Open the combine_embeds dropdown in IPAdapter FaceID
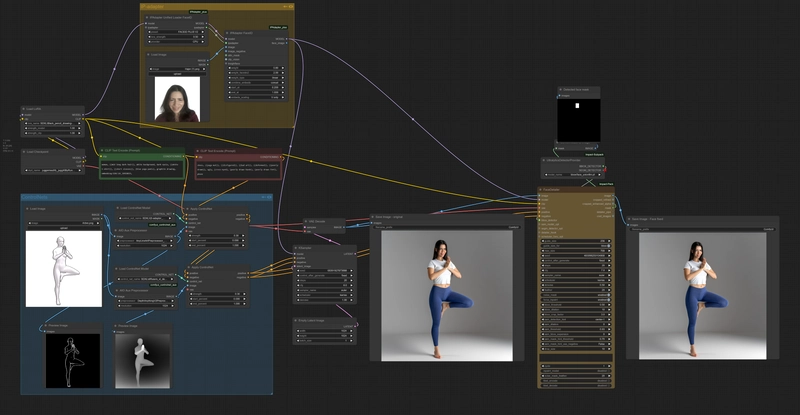The width and height of the screenshot is (800, 415). tap(256, 83)
